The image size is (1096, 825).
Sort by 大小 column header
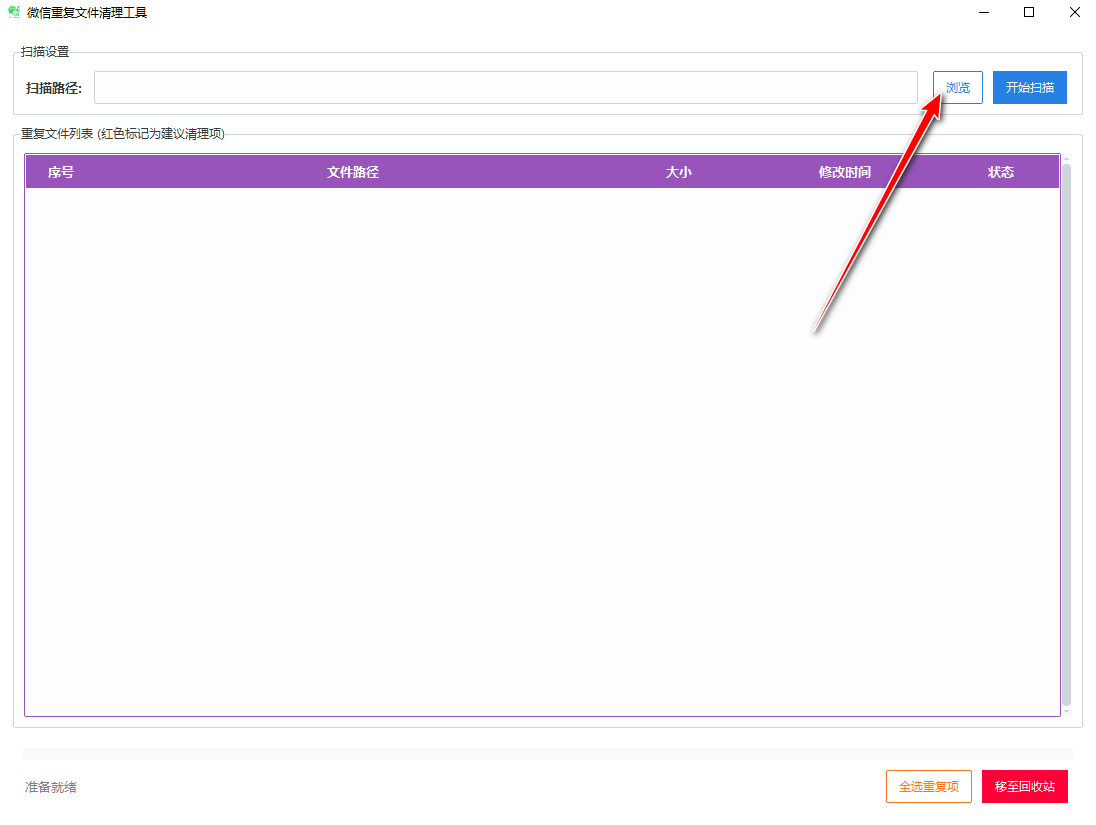pos(679,172)
